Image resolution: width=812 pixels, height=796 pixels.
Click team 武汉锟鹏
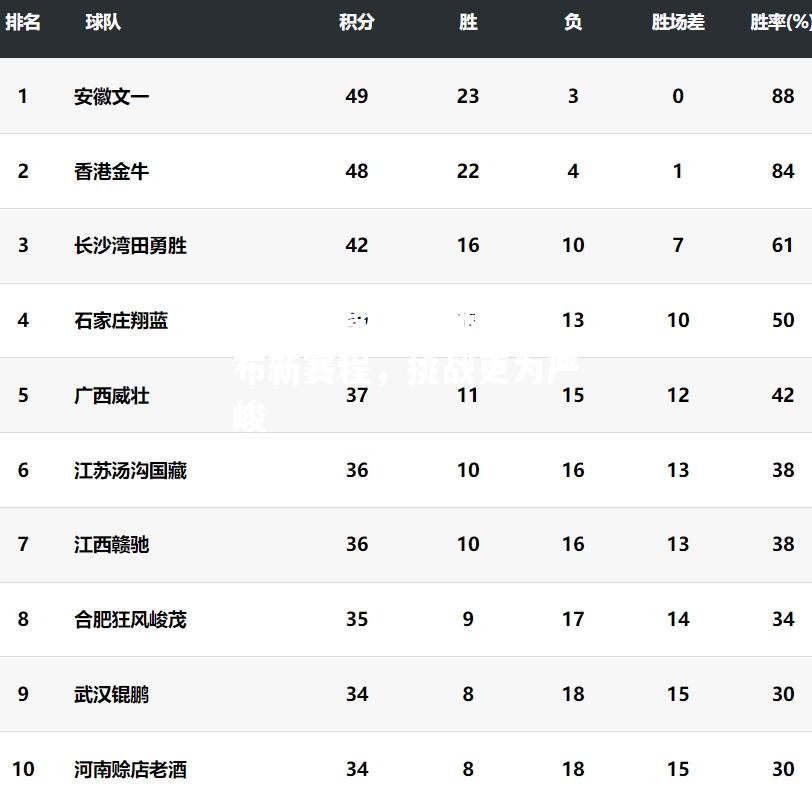tap(111, 694)
